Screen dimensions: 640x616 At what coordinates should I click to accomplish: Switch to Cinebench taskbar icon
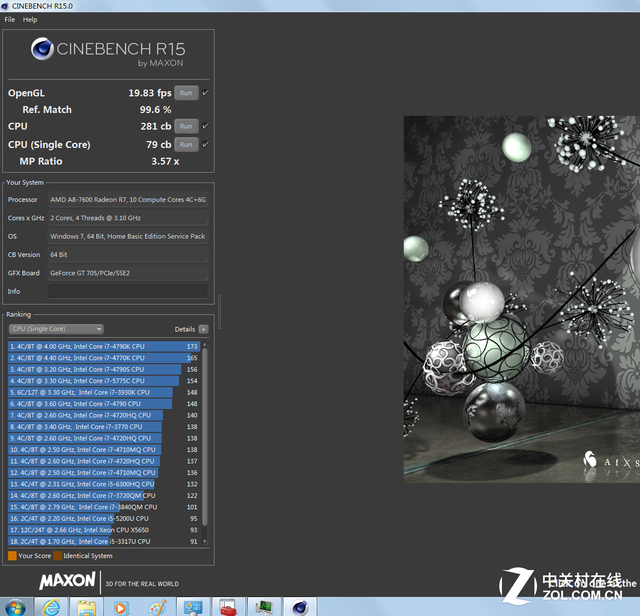(x=300, y=607)
